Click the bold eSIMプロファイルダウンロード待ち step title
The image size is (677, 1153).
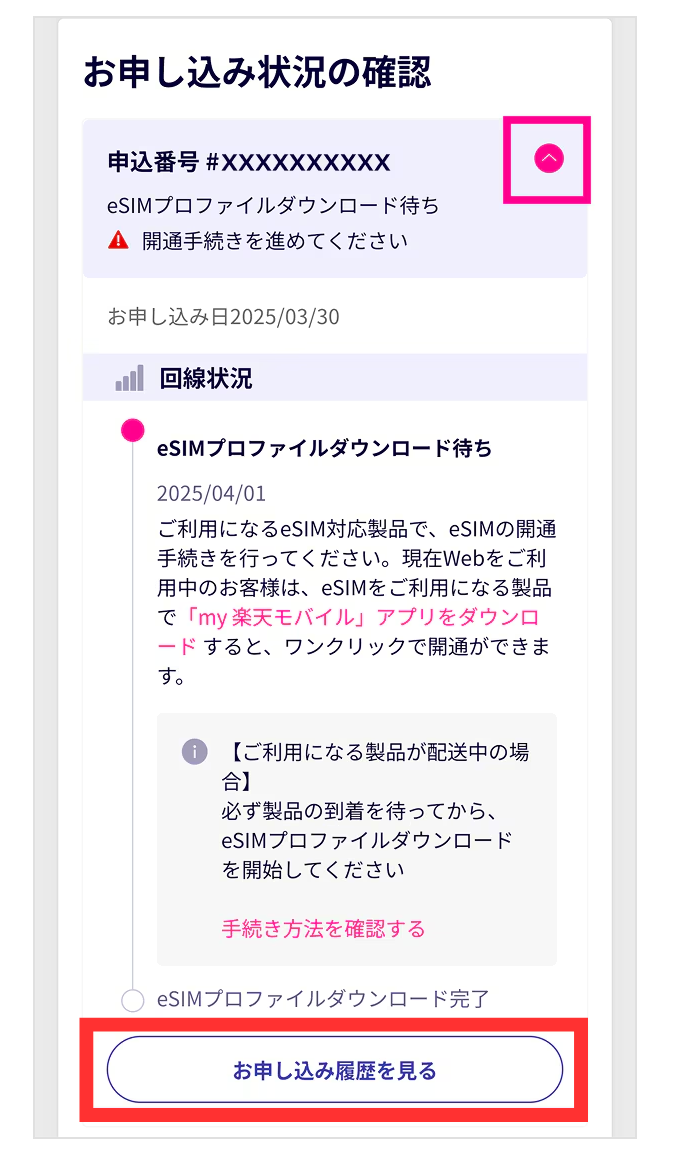click(x=324, y=448)
